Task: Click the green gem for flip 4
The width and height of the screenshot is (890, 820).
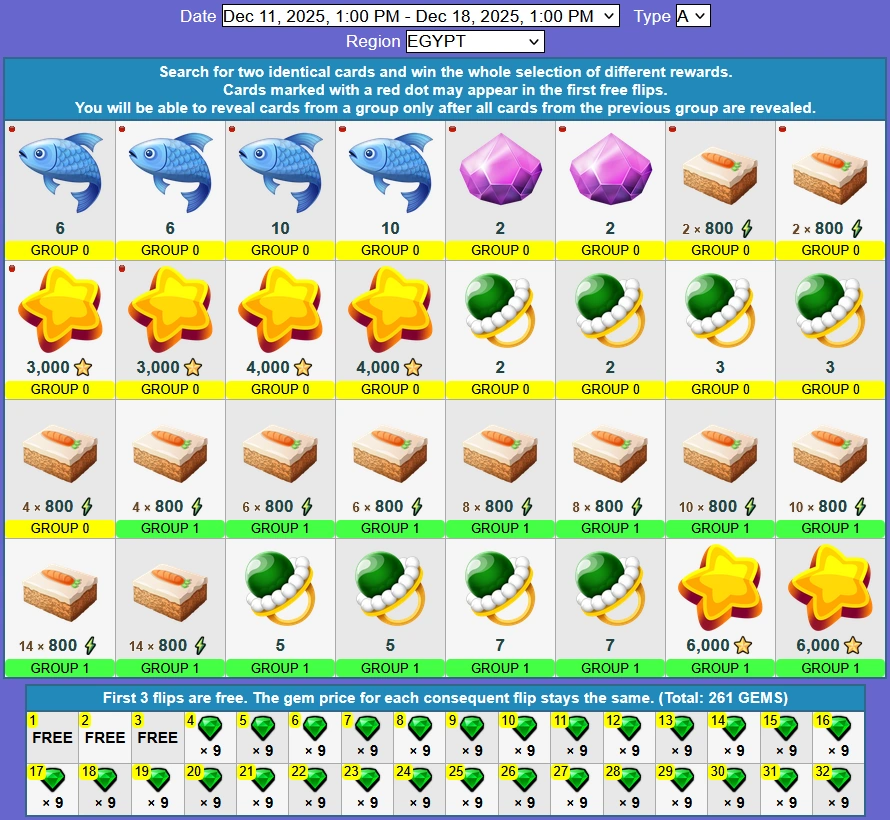Action: point(211,729)
